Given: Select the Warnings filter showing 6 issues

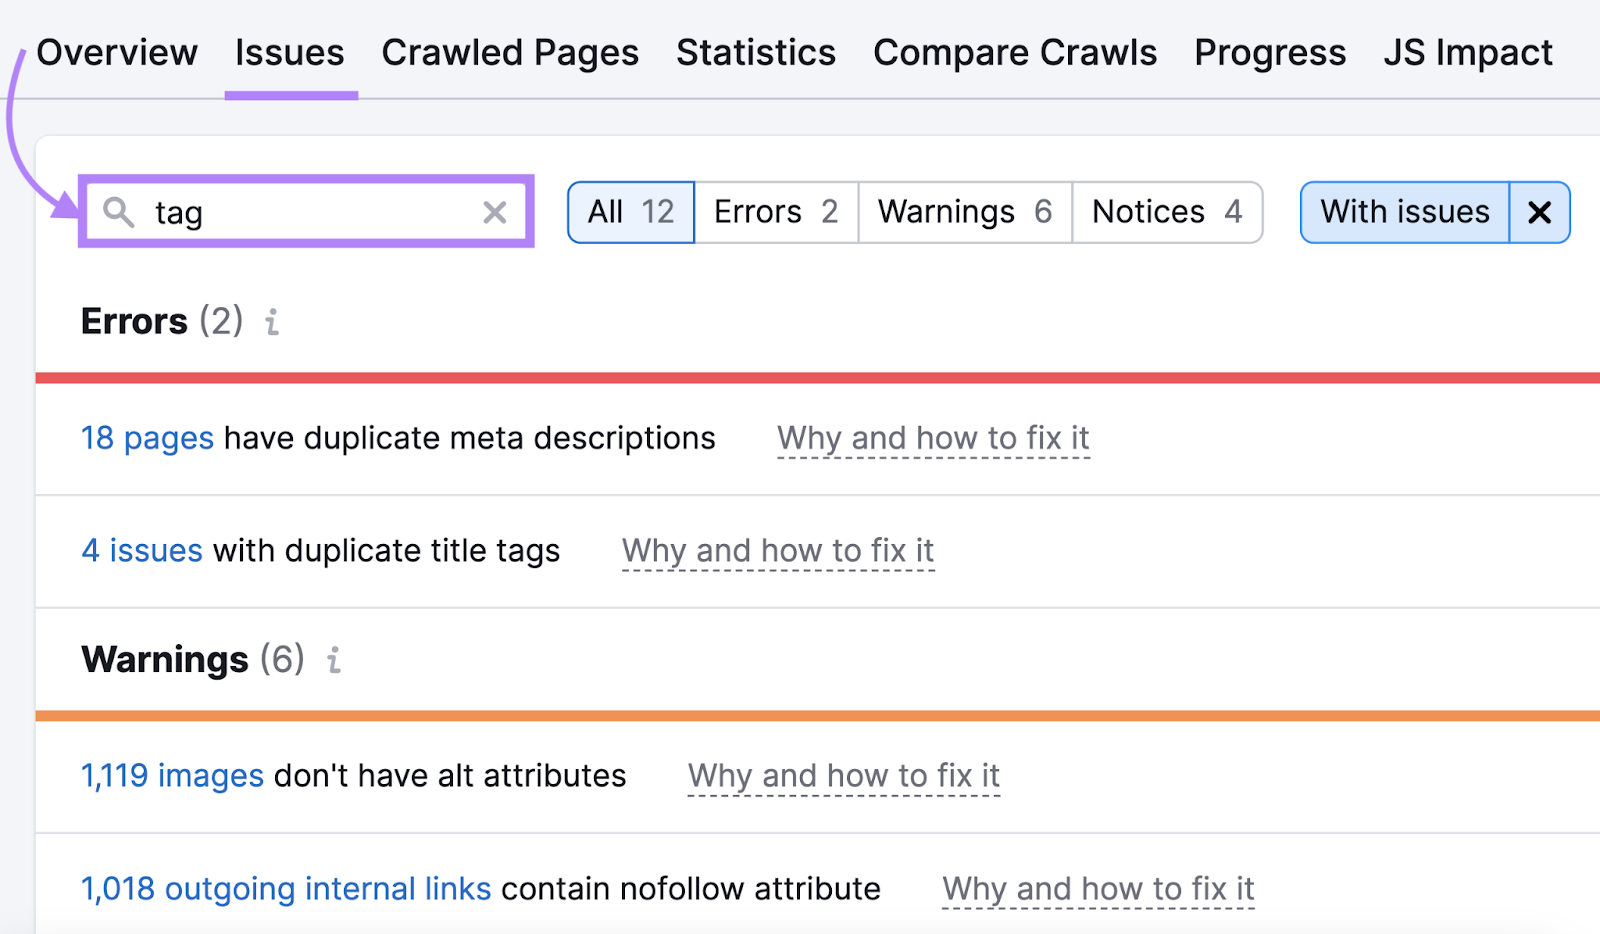Looking at the screenshot, I should click(963, 212).
